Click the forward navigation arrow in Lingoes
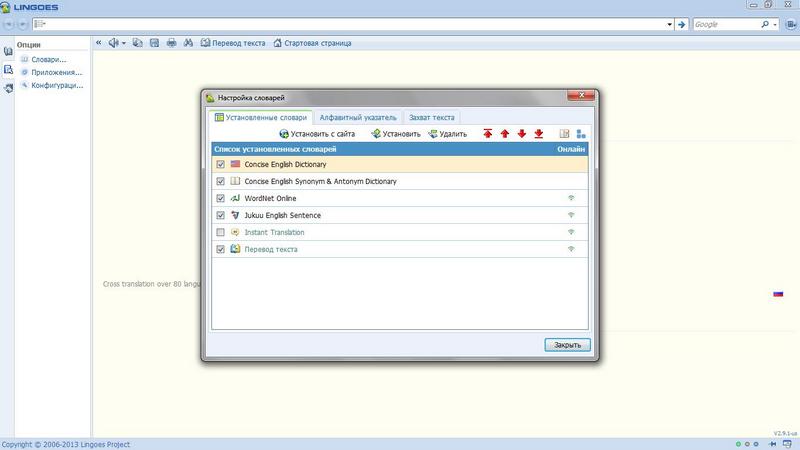 click(22, 24)
